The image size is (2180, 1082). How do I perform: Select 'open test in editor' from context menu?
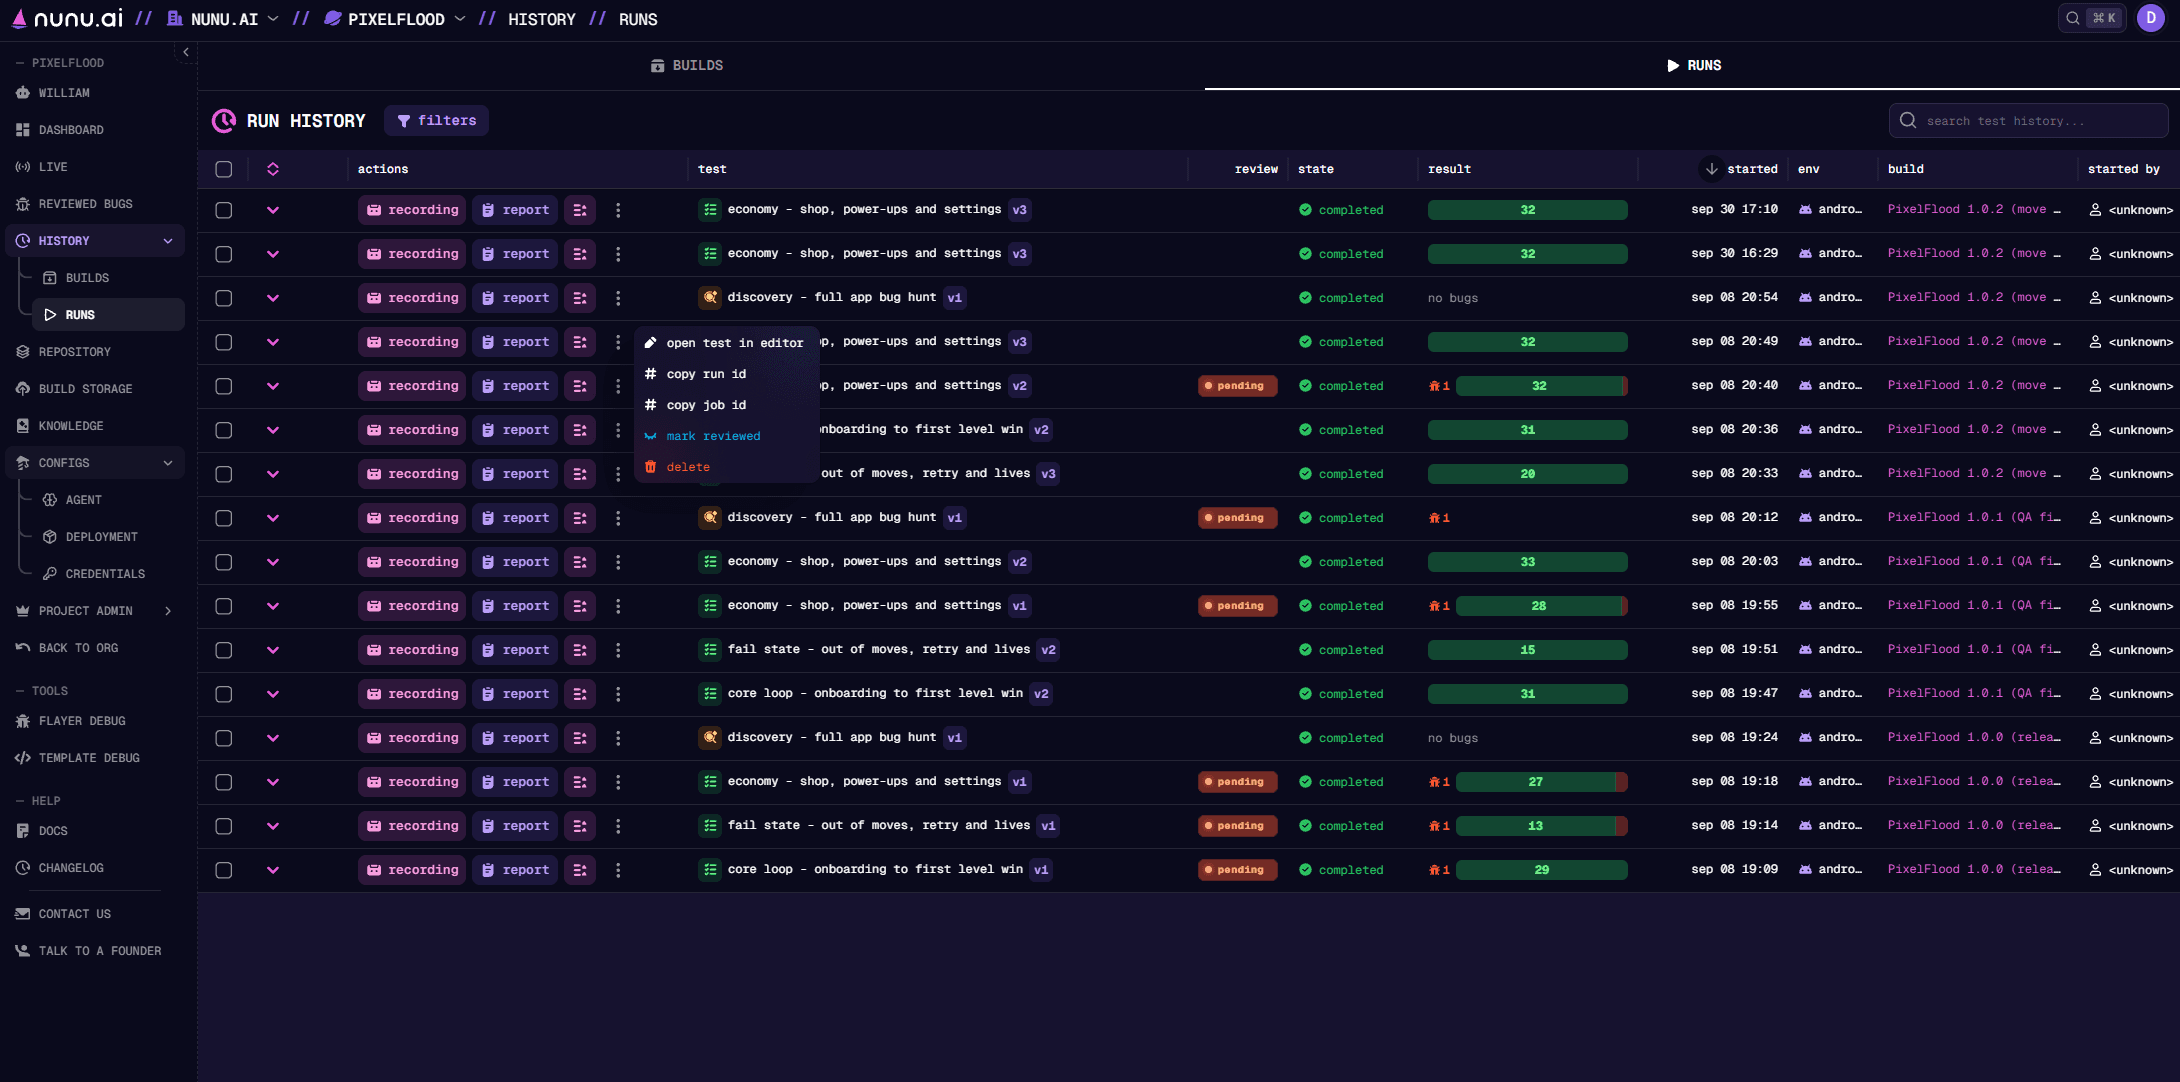click(x=726, y=343)
